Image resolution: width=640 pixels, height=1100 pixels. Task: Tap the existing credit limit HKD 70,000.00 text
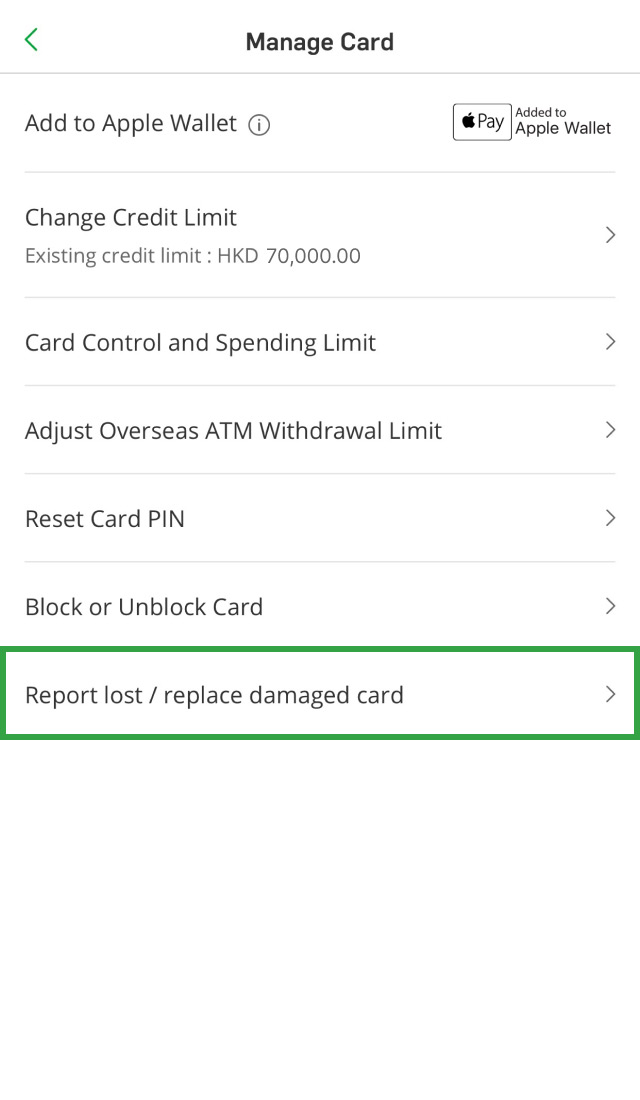[193, 256]
